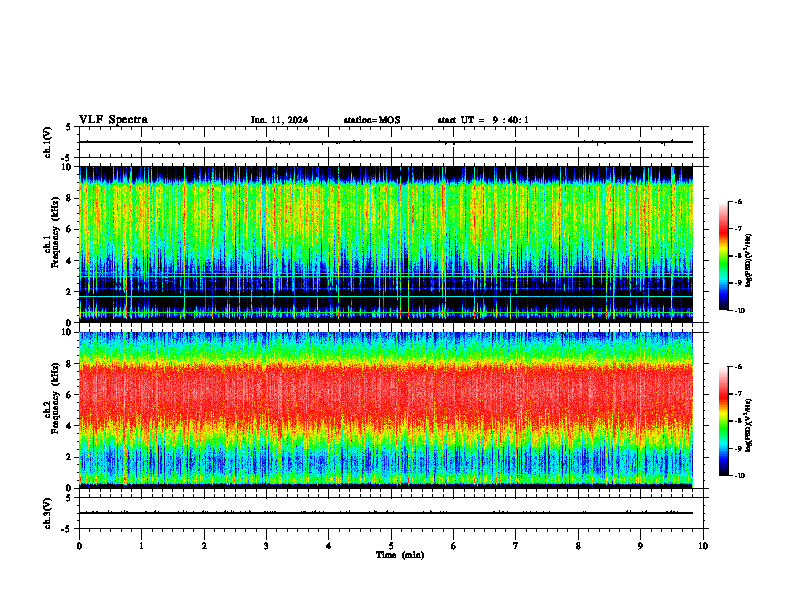Click the ch.2 spectrogram color scale bar
The image size is (792, 612).
(723, 421)
